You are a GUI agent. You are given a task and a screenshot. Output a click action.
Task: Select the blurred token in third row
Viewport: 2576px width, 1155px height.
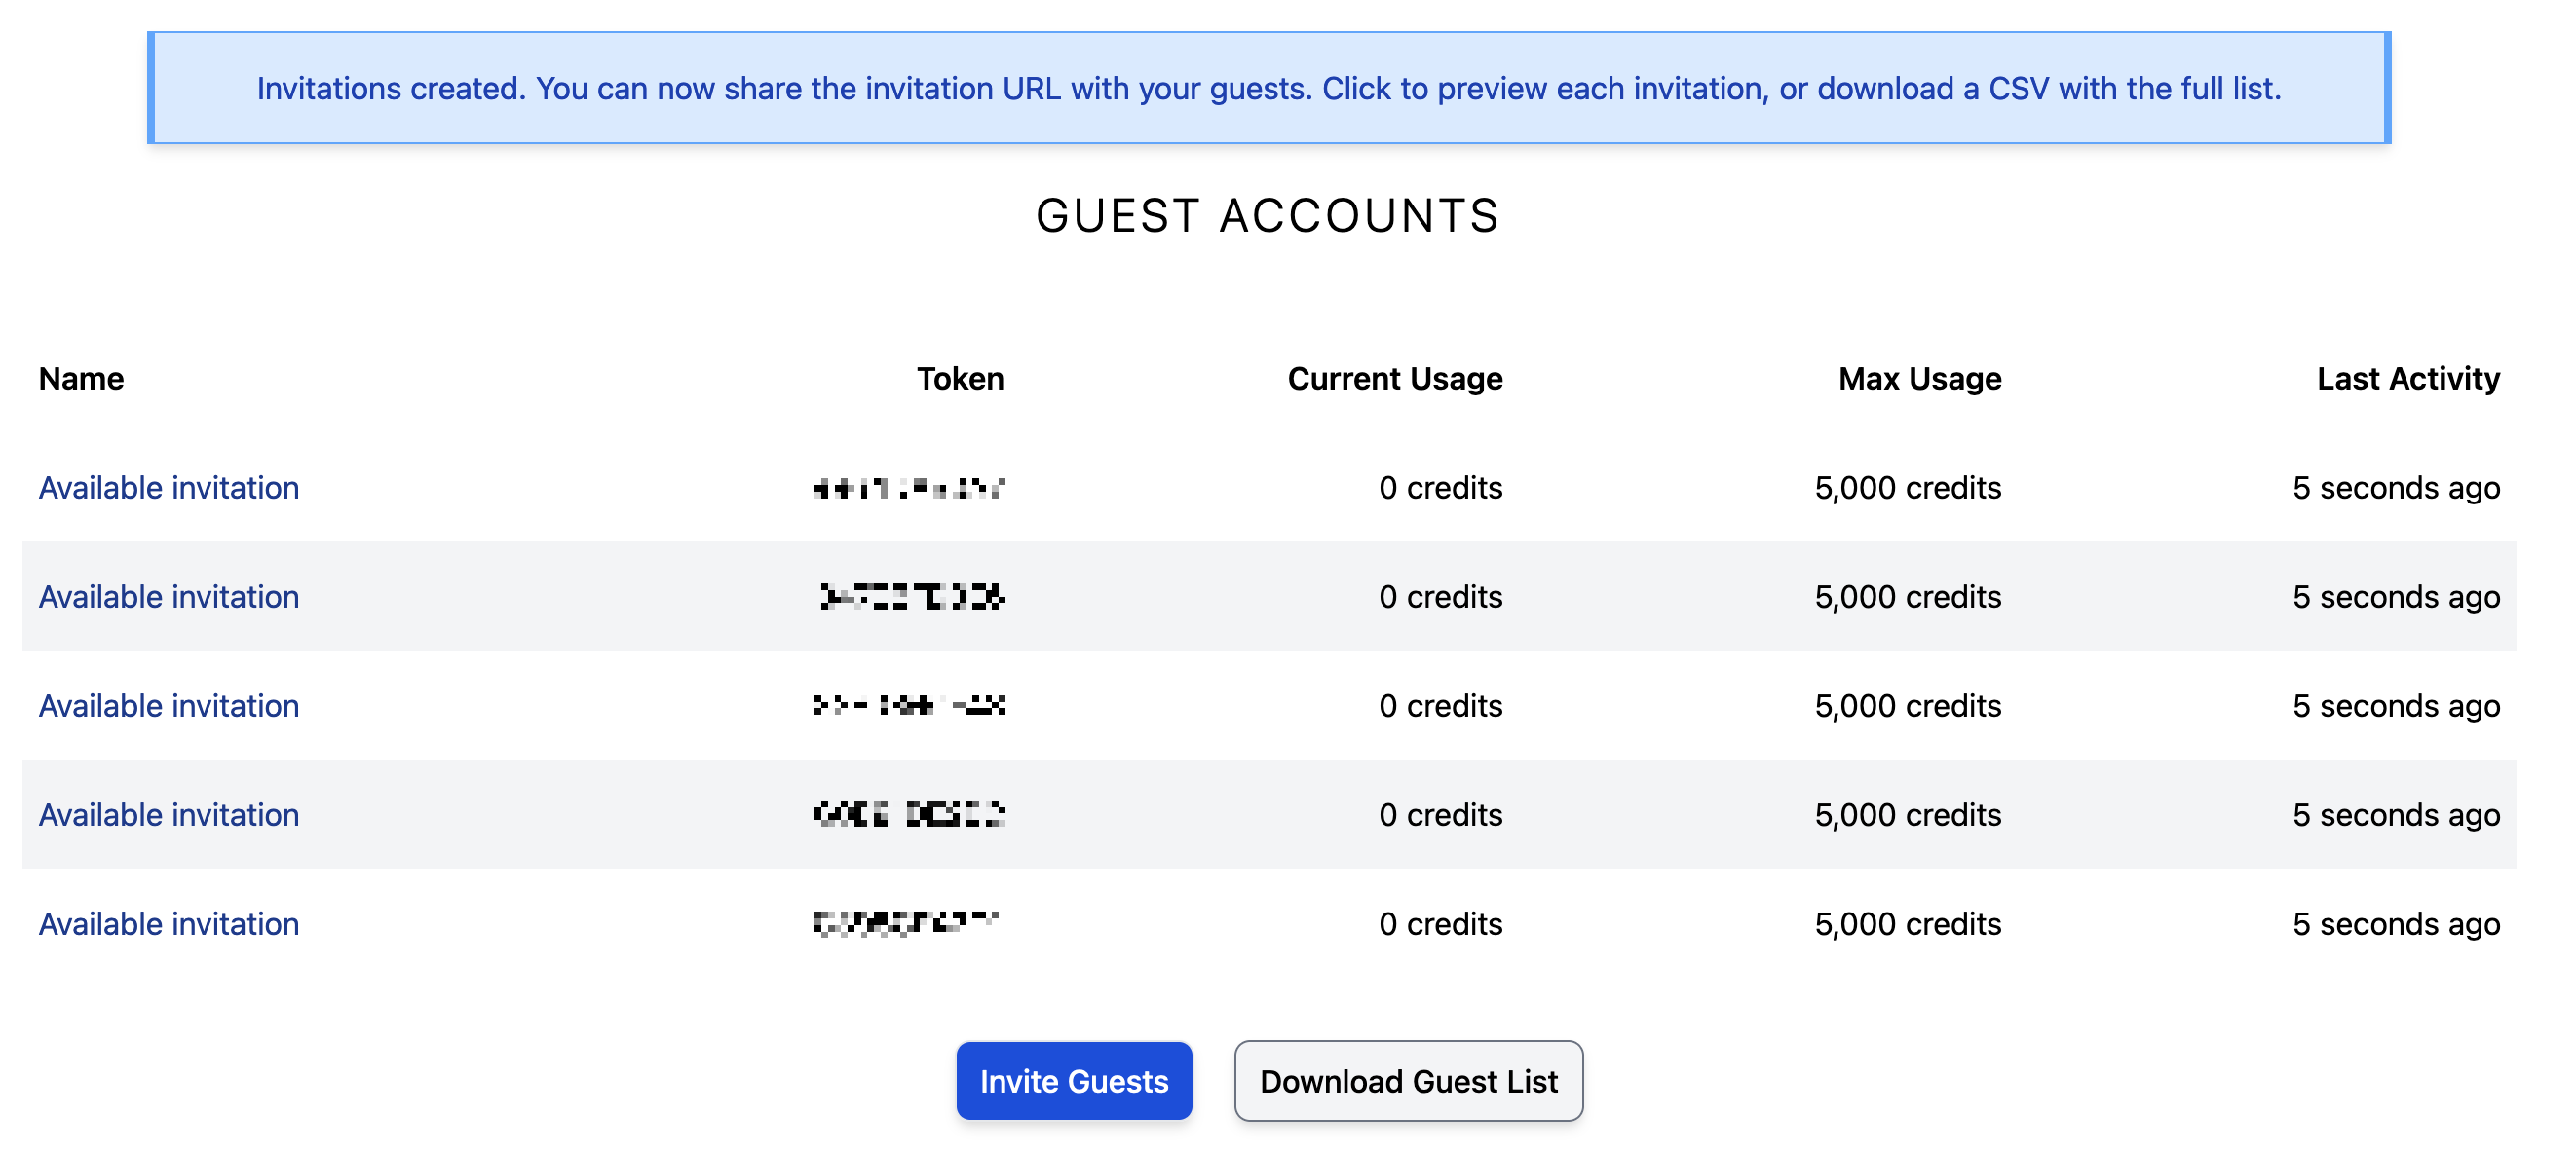point(909,706)
